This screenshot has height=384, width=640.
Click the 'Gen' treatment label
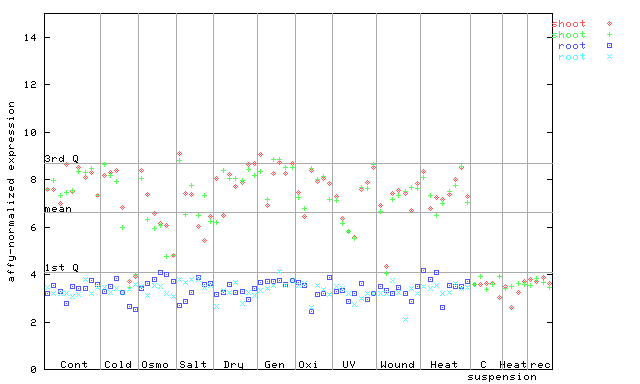tap(274, 364)
